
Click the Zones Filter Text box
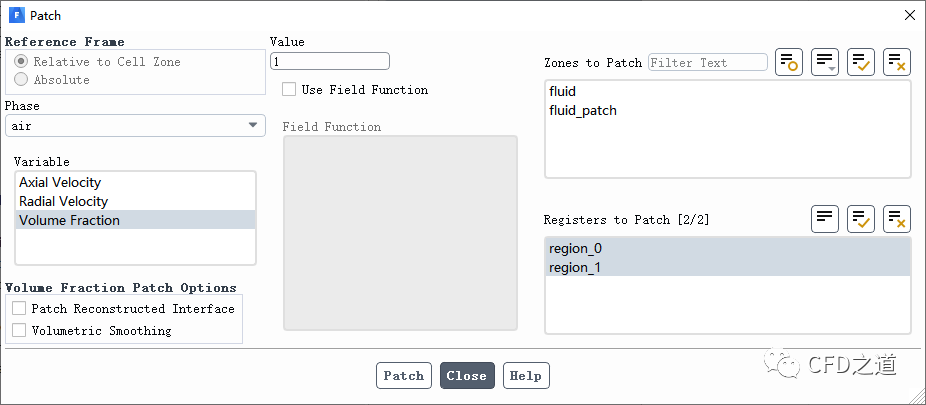(707, 62)
